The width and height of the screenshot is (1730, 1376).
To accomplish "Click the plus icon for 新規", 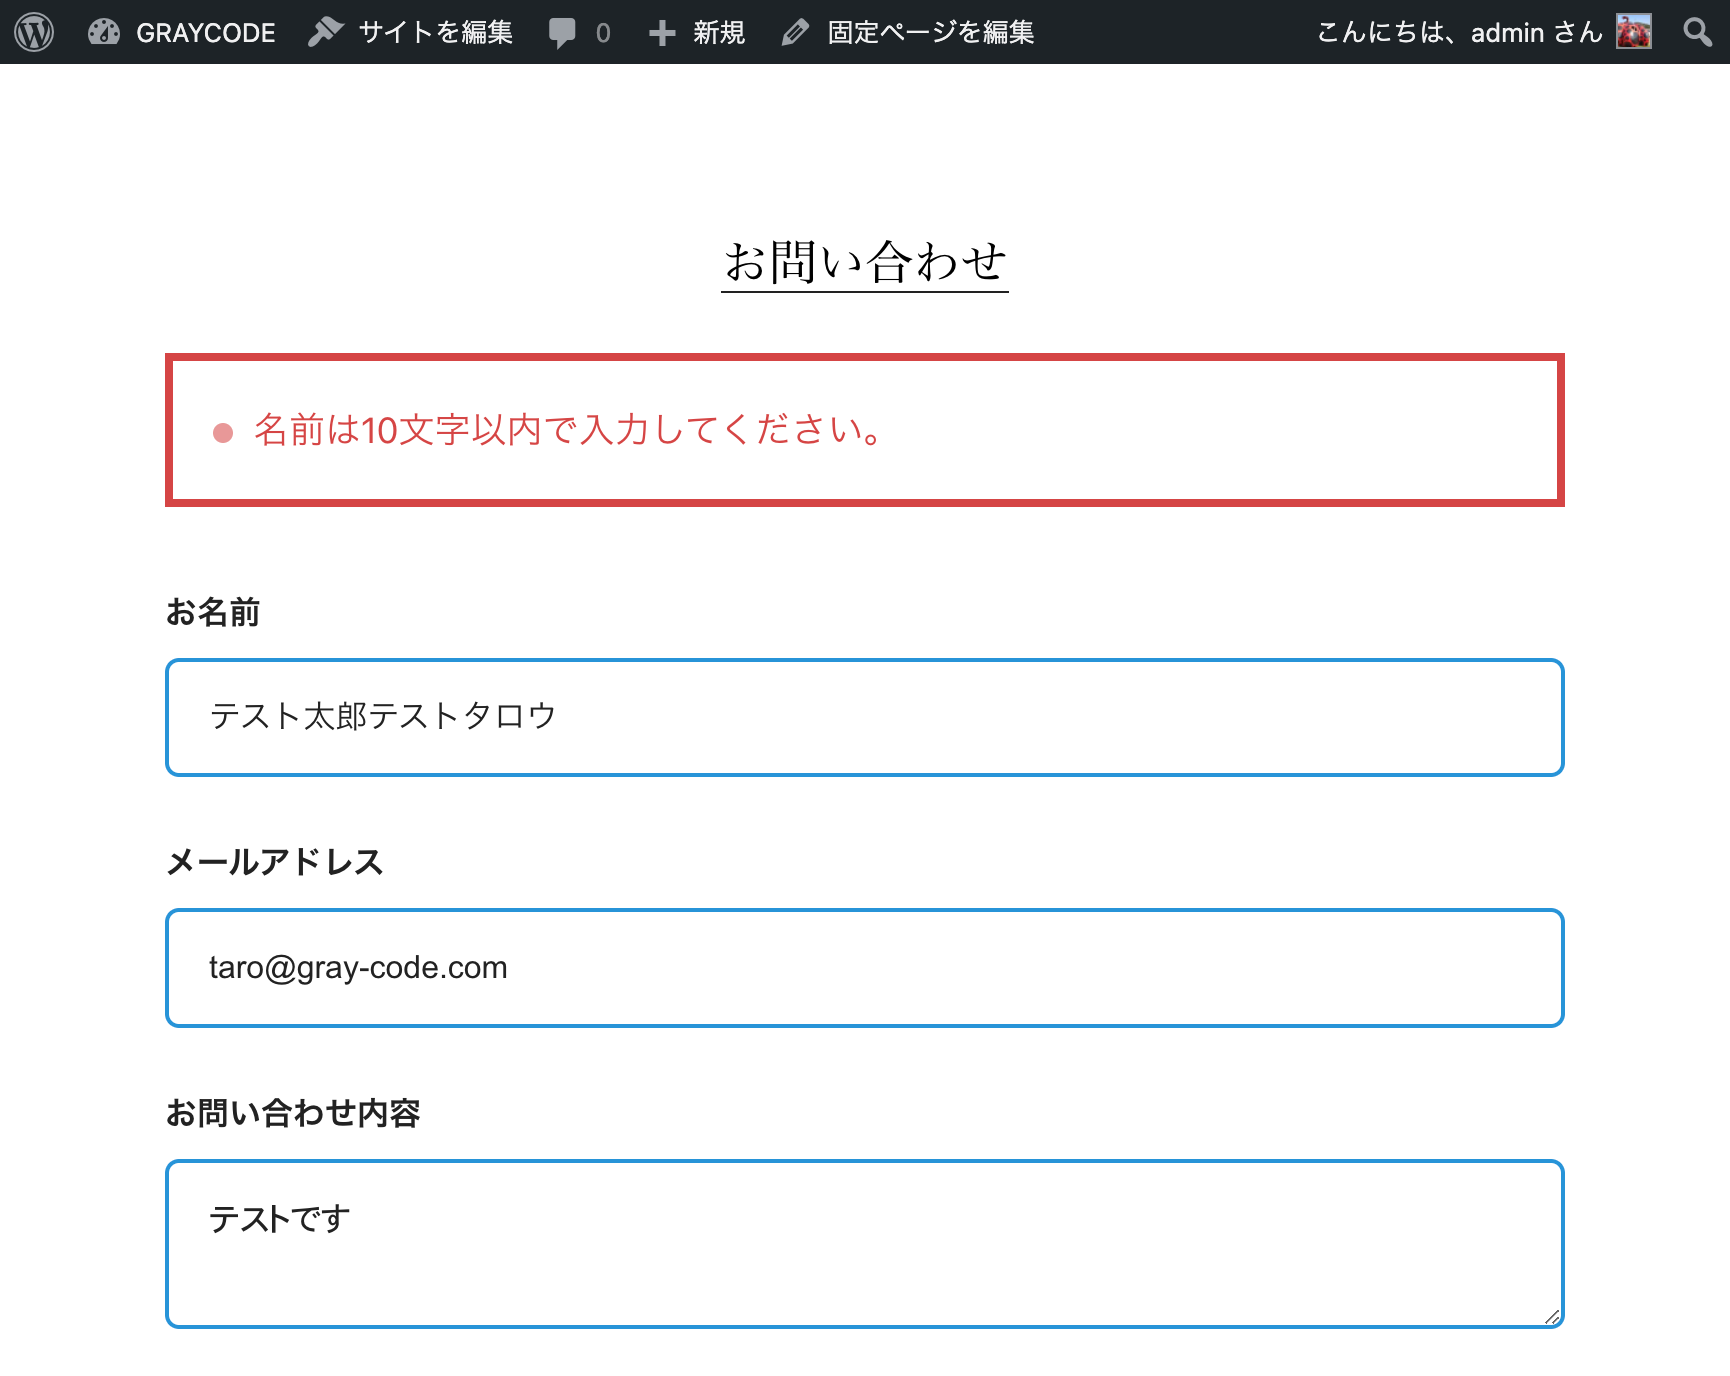I will 662,33.
